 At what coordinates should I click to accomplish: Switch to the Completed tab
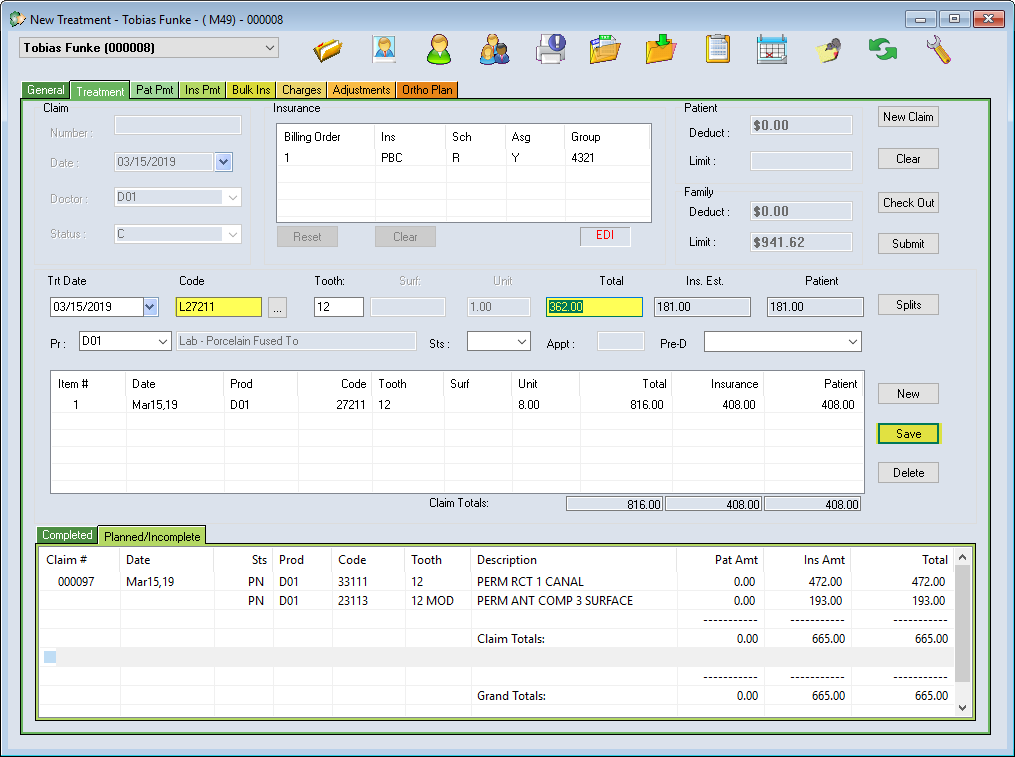click(x=67, y=535)
